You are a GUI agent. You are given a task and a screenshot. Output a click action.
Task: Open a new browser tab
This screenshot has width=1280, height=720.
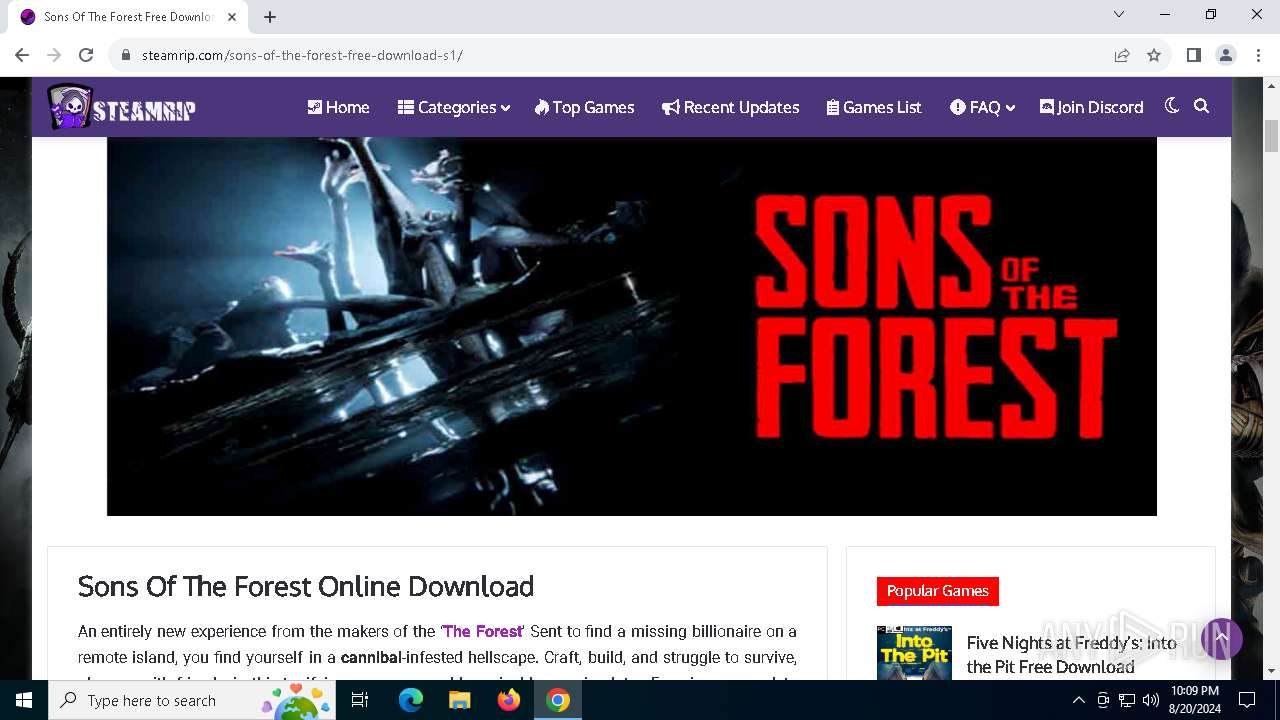coord(270,16)
